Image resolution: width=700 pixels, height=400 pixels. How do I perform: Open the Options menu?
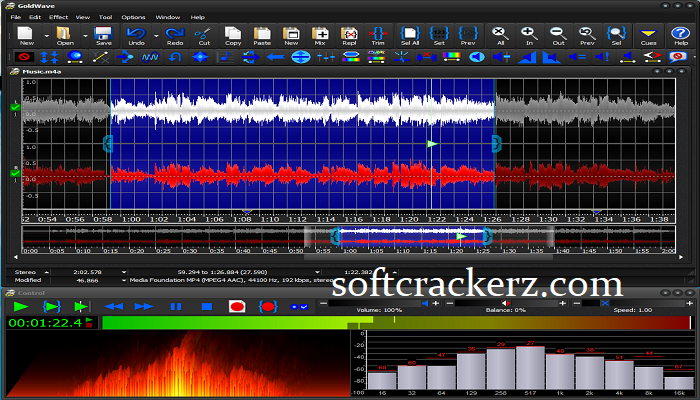[133, 17]
